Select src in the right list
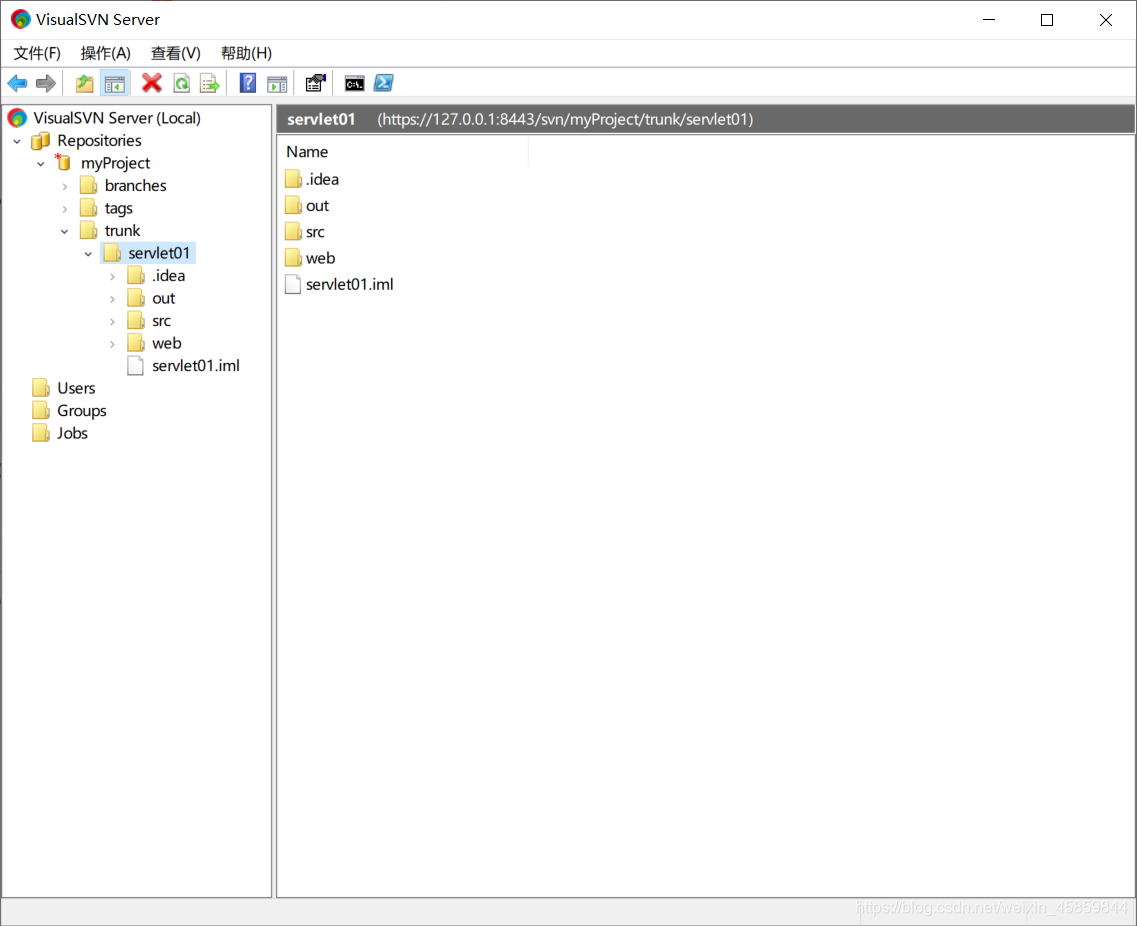 coord(315,231)
